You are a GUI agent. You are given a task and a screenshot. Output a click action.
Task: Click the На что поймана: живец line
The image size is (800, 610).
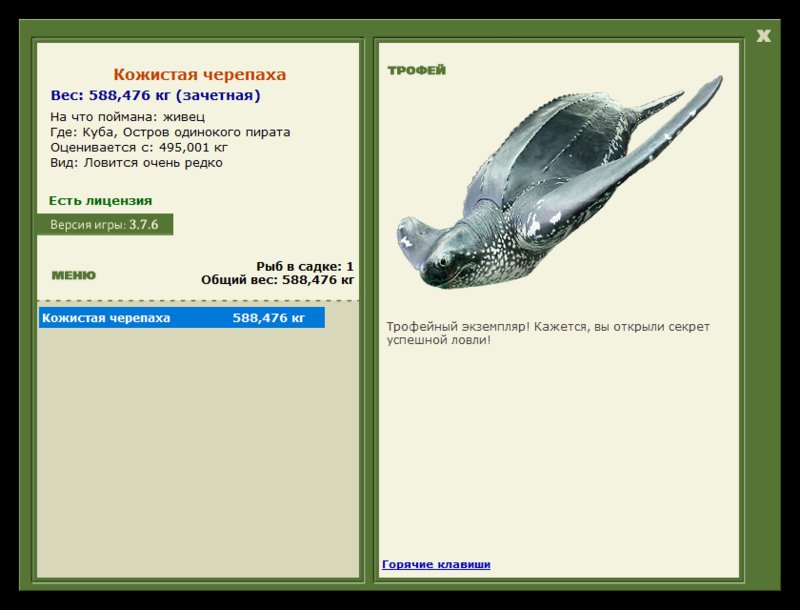tap(128, 117)
